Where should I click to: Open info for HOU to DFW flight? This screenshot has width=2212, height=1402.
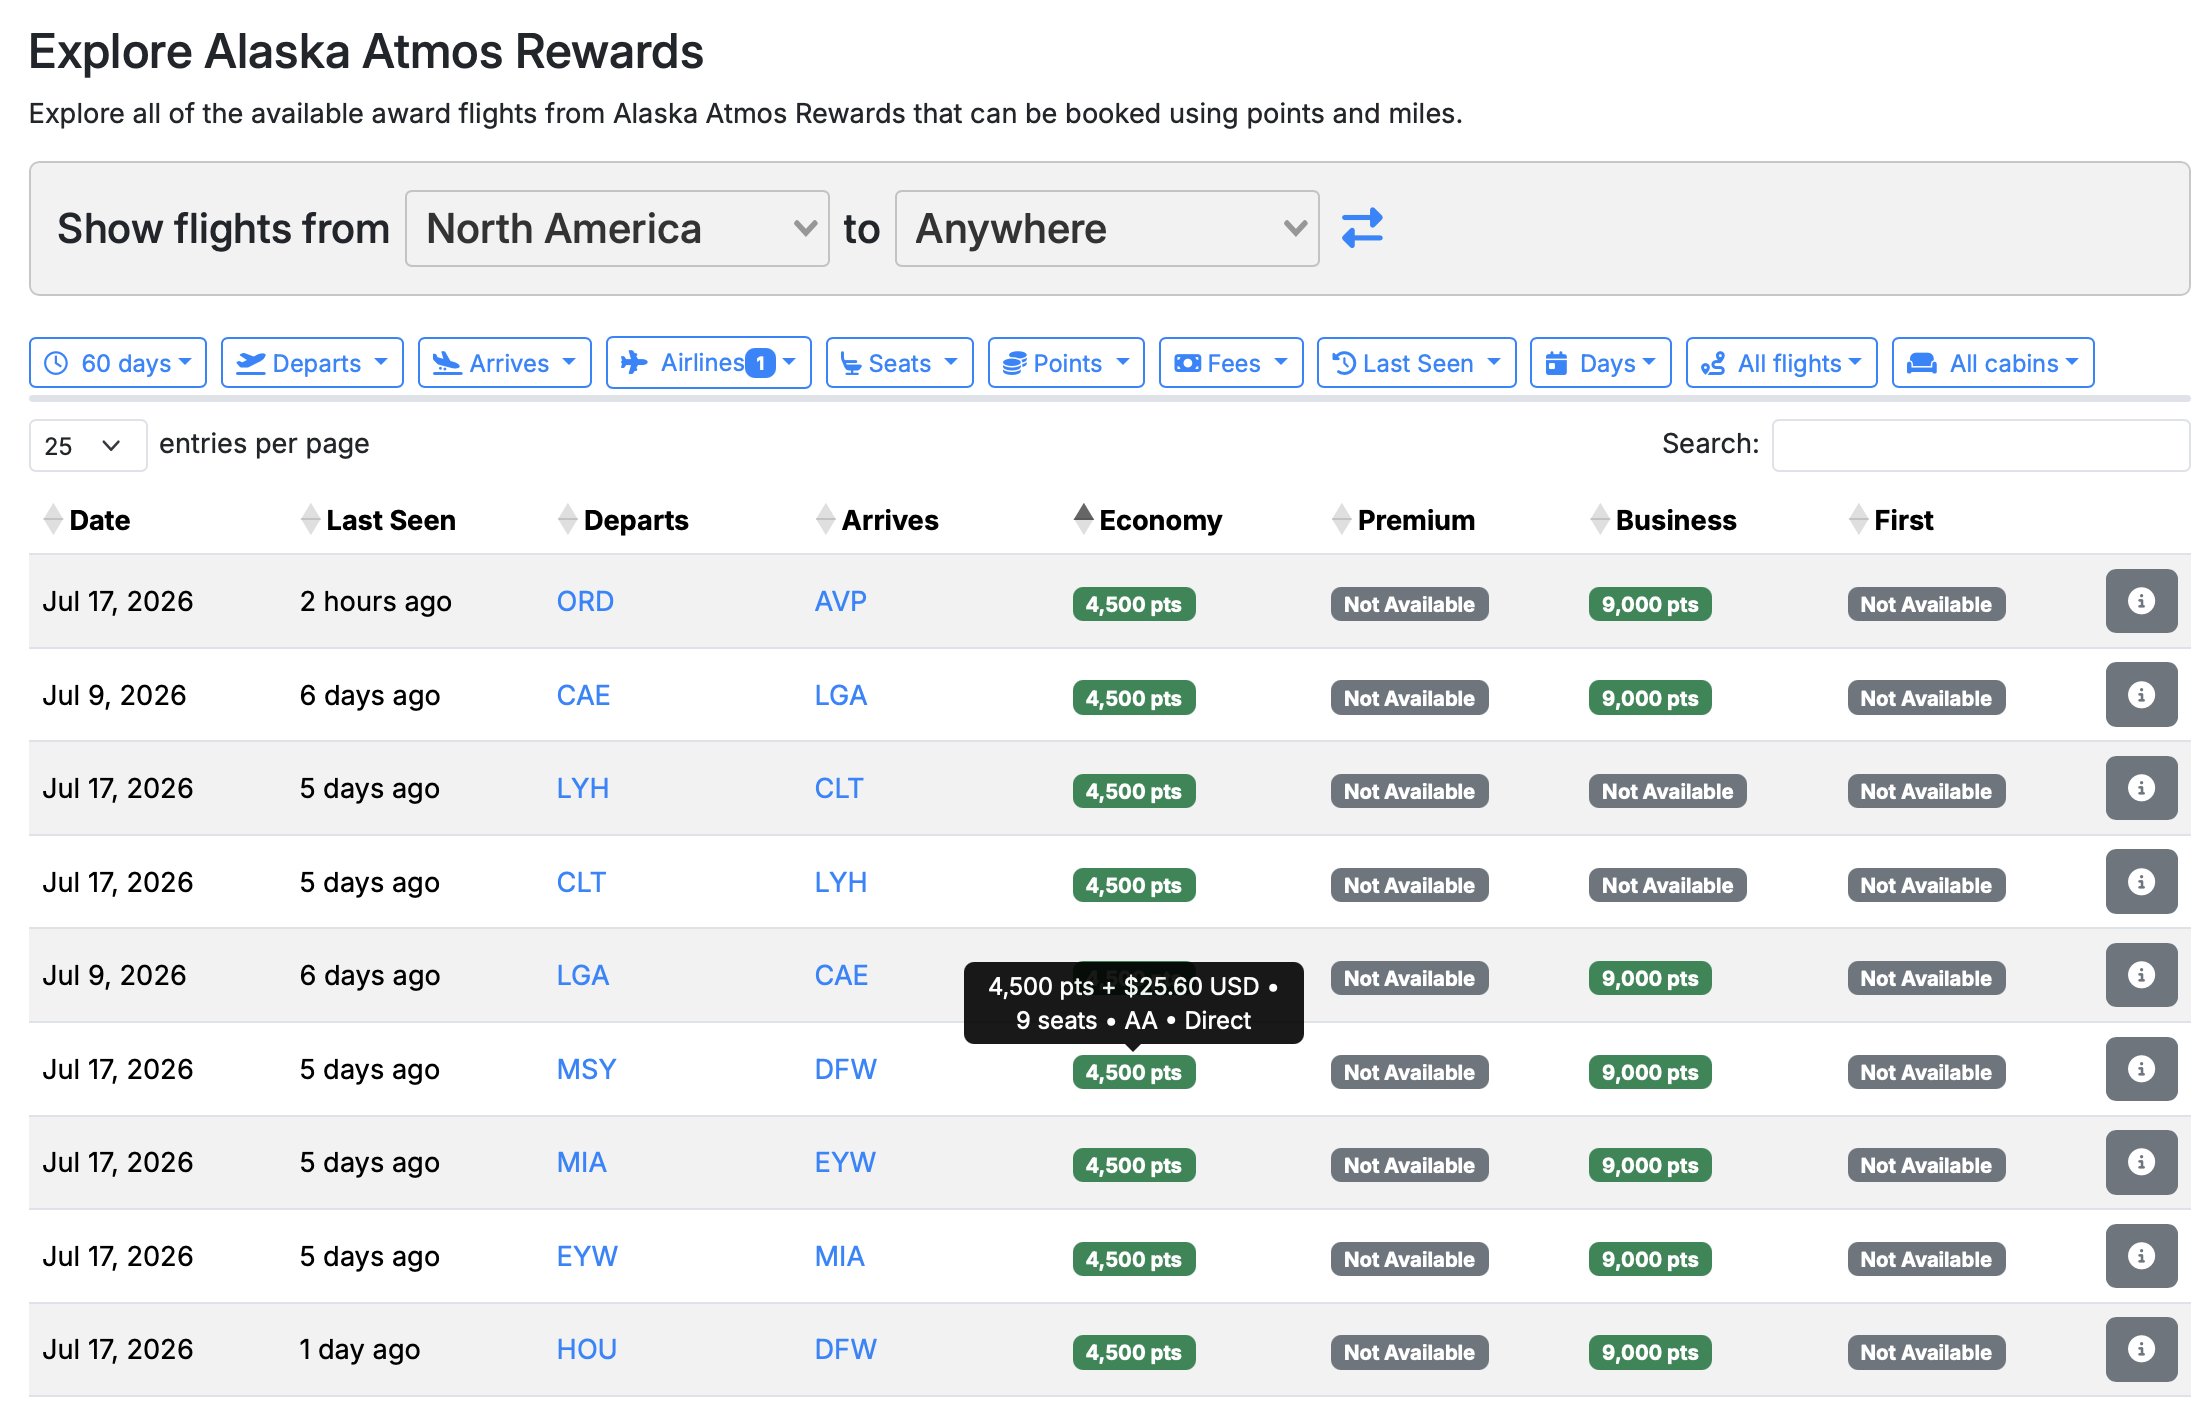[x=2141, y=1349]
